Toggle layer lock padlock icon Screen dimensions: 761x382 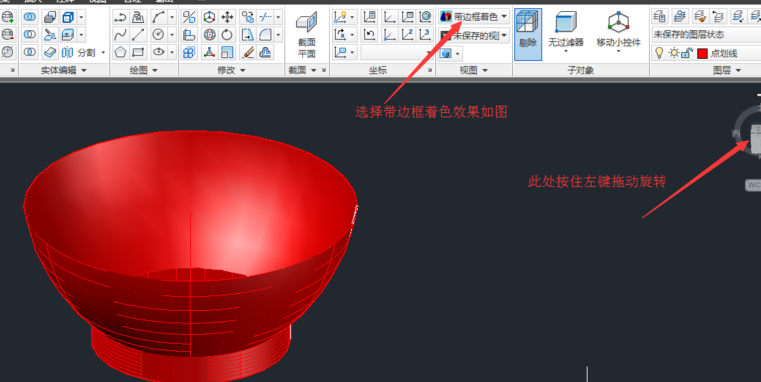(x=686, y=53)
